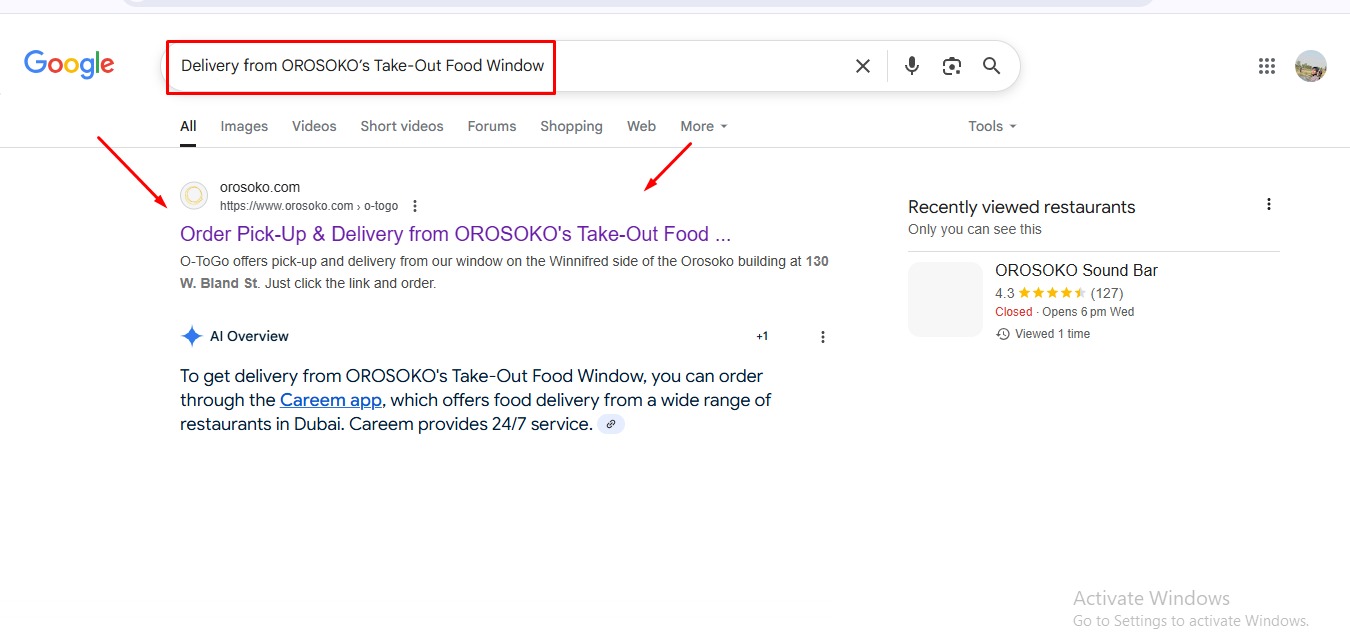Image resolution: width=1350 pixels, height=632 pixels.
Task: Open Recently viewed restaurants options menu
Action: coord(1268,204)
